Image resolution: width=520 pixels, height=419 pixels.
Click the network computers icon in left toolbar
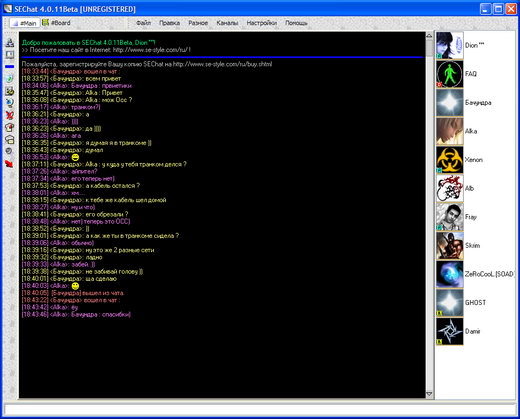tap(10, 43)
